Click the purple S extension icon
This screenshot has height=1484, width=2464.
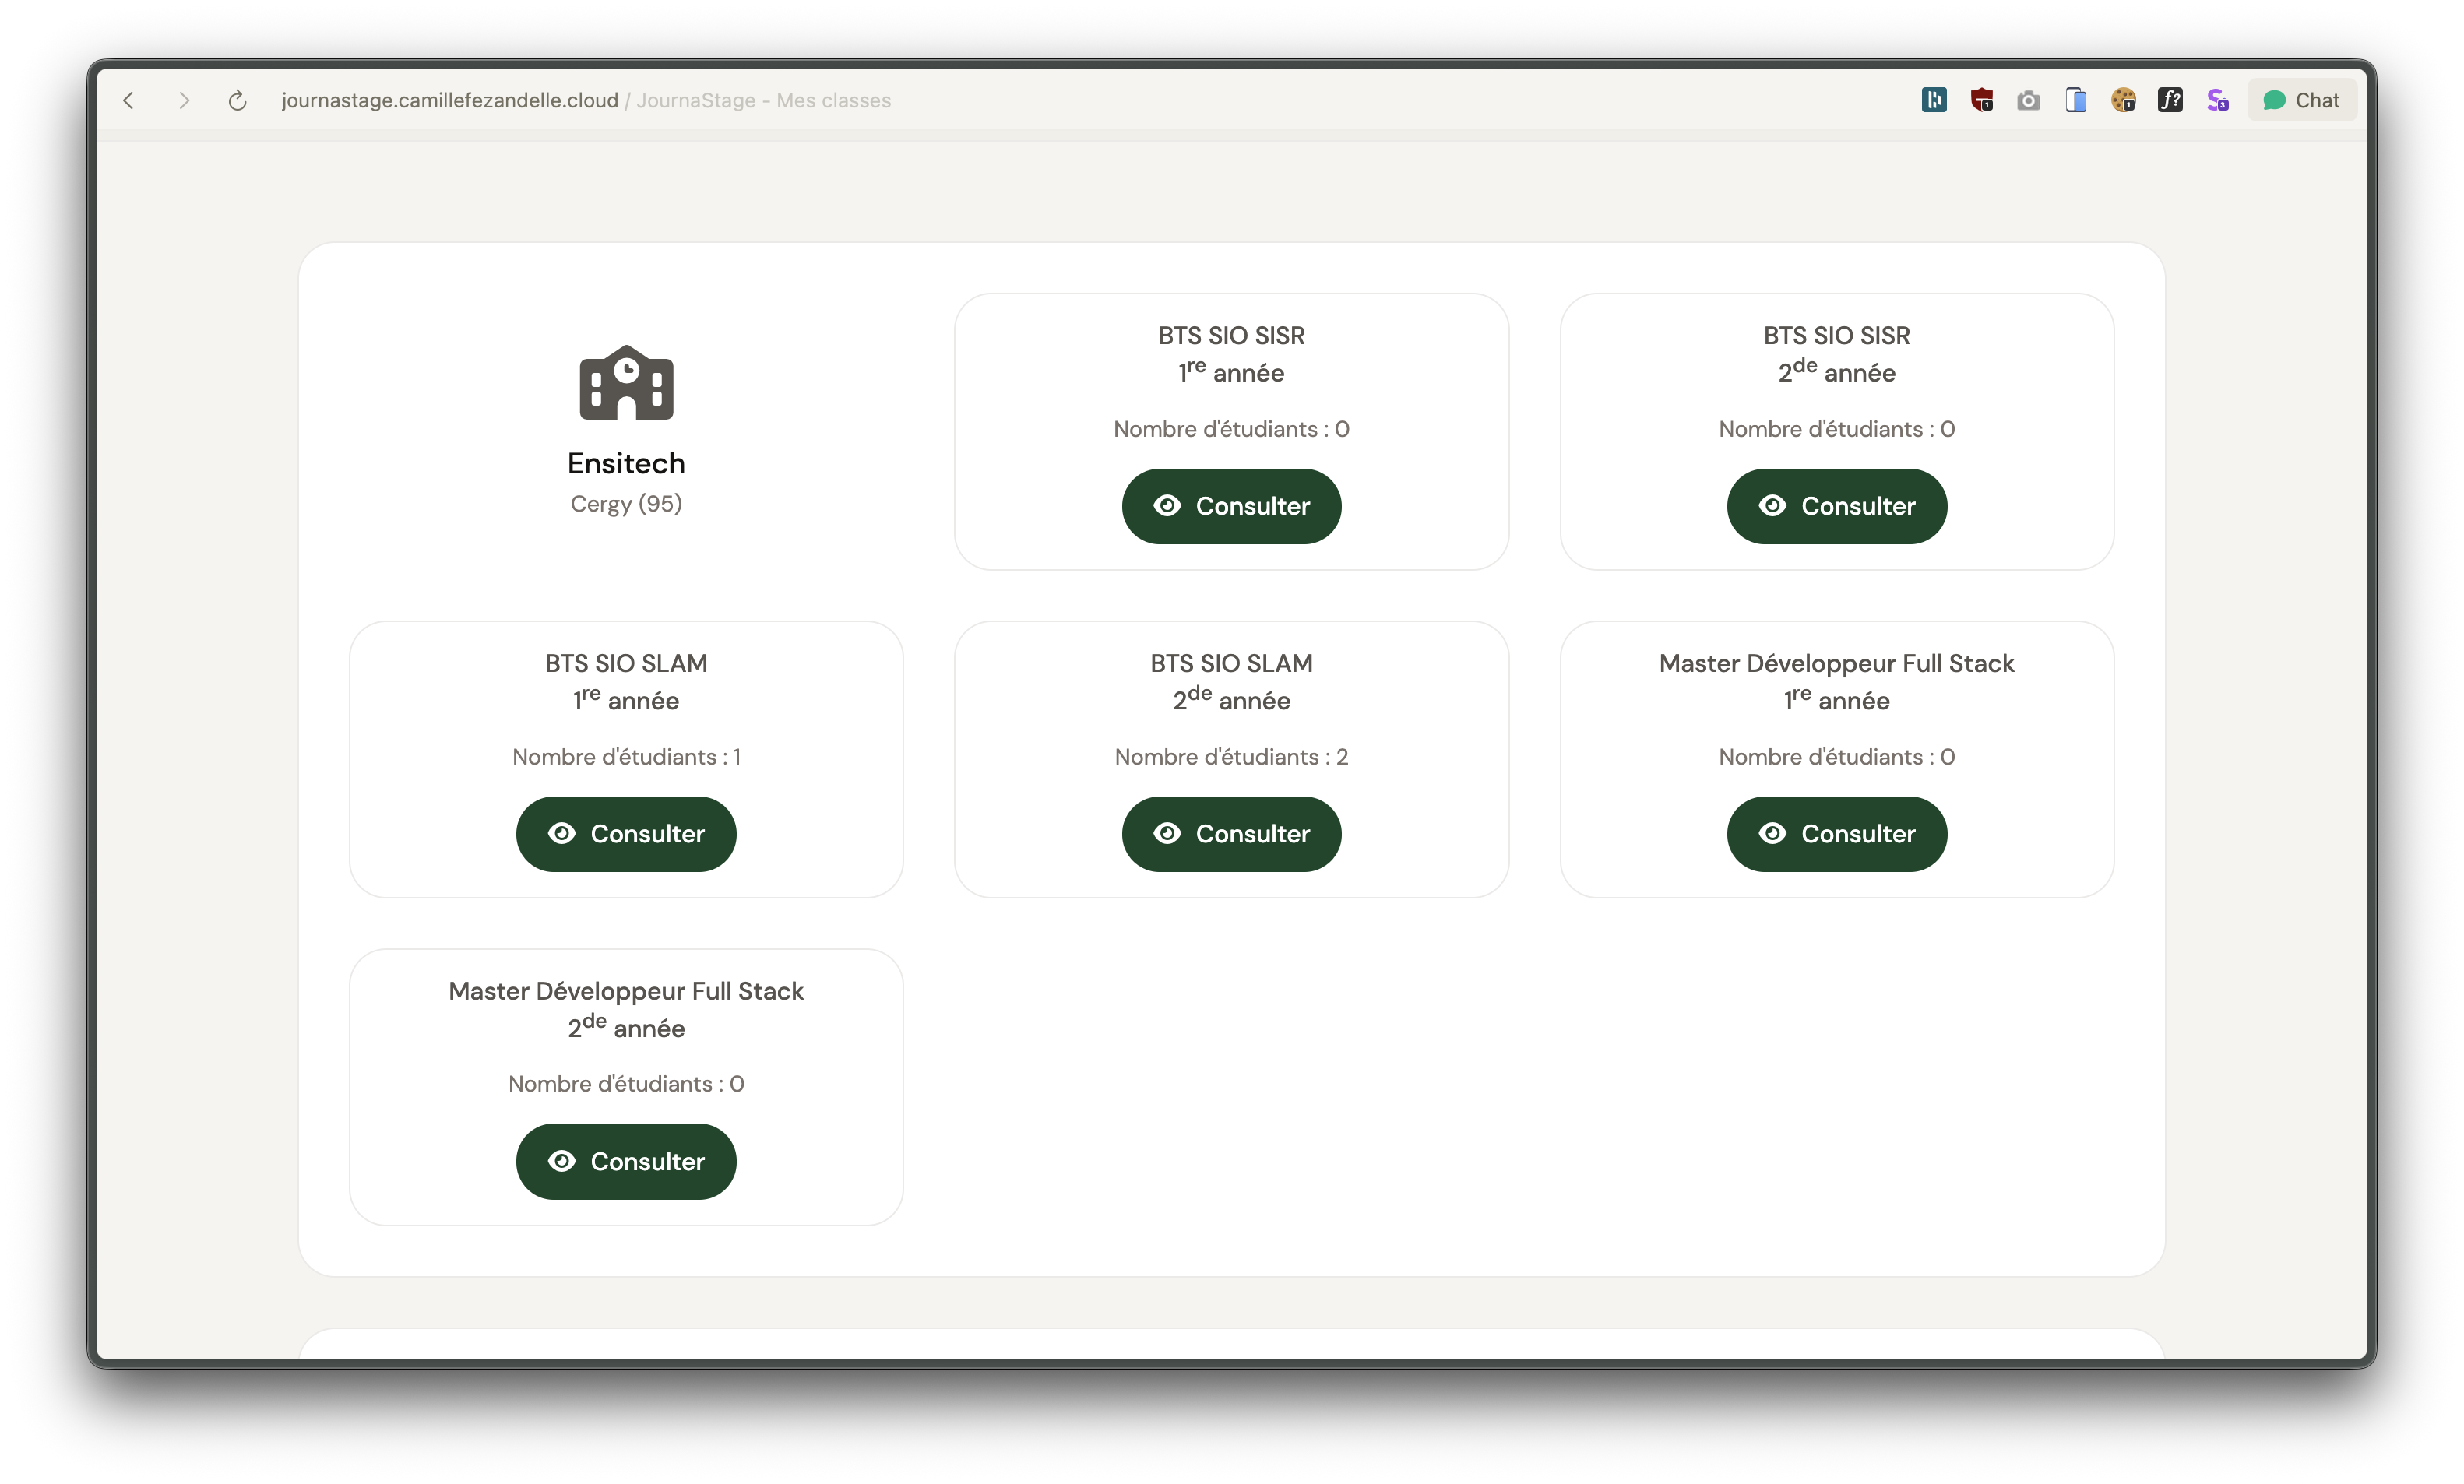[2217, 100]
